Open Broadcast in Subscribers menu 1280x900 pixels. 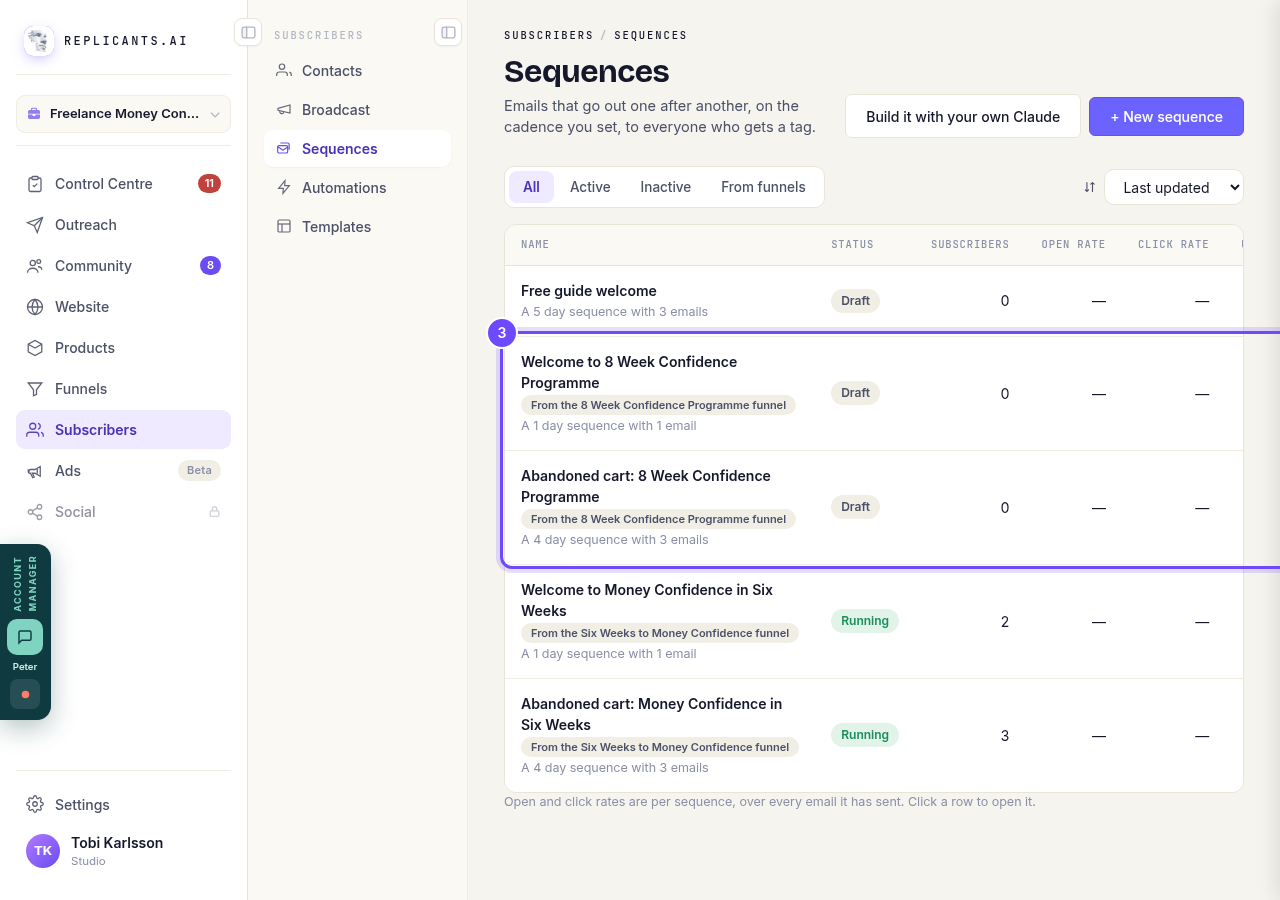tap(357, 110)
